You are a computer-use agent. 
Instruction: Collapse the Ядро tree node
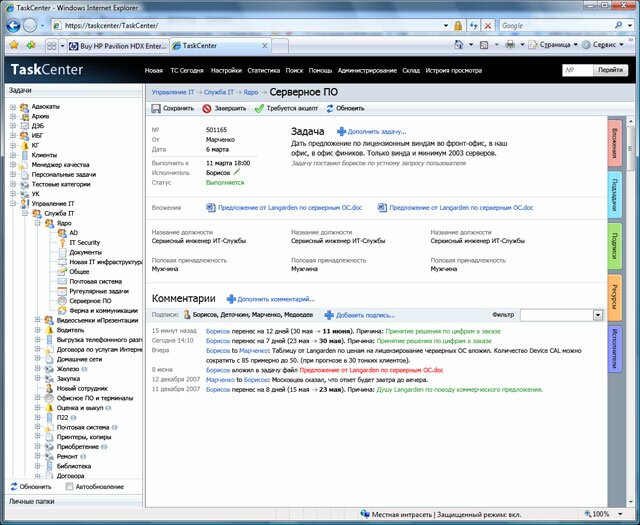coord(38,223)
